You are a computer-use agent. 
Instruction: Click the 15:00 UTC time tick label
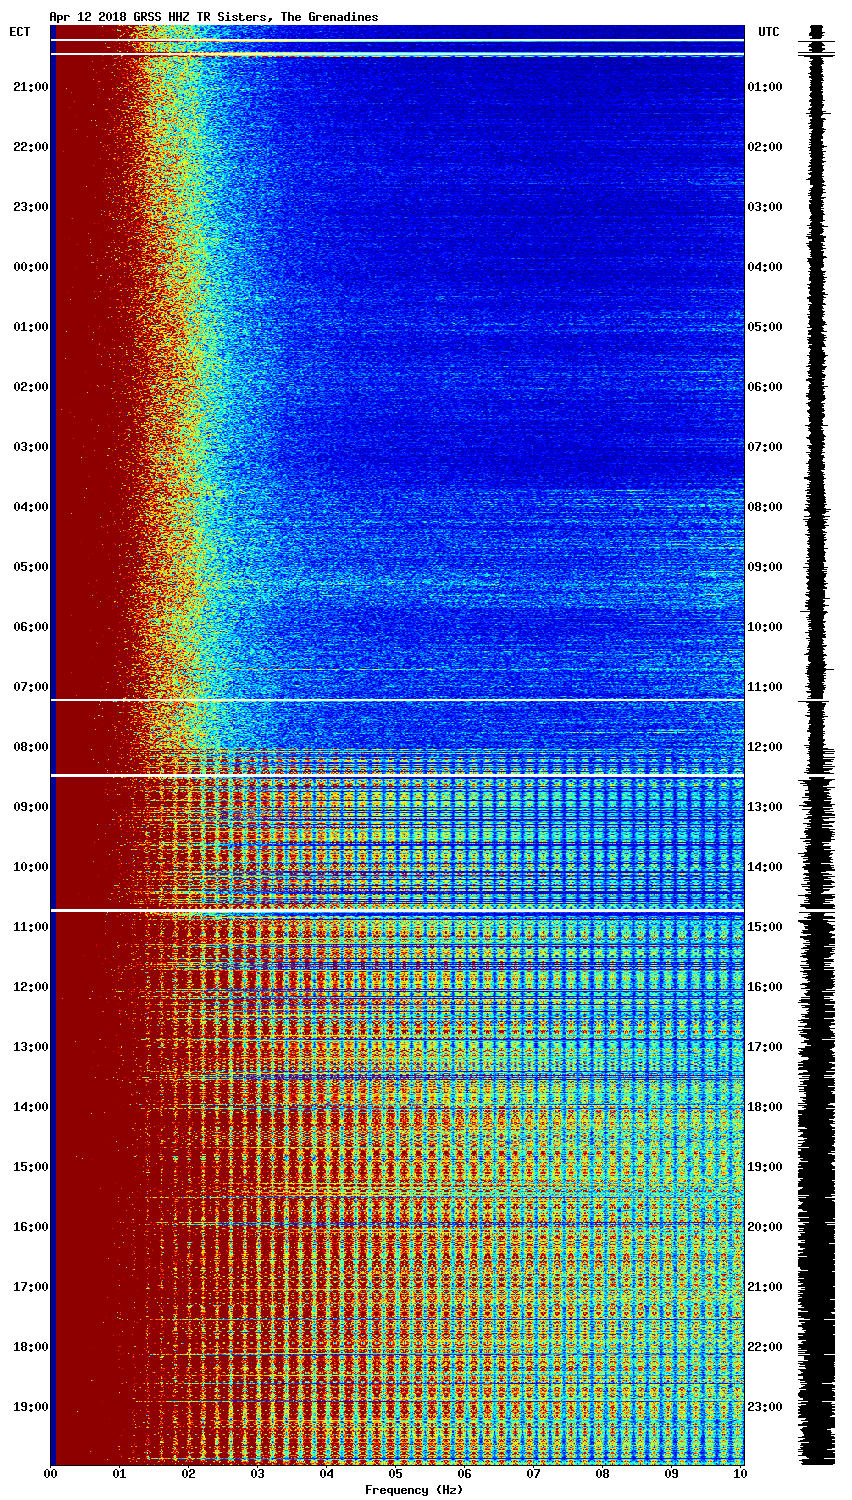[x=765, y=927]
